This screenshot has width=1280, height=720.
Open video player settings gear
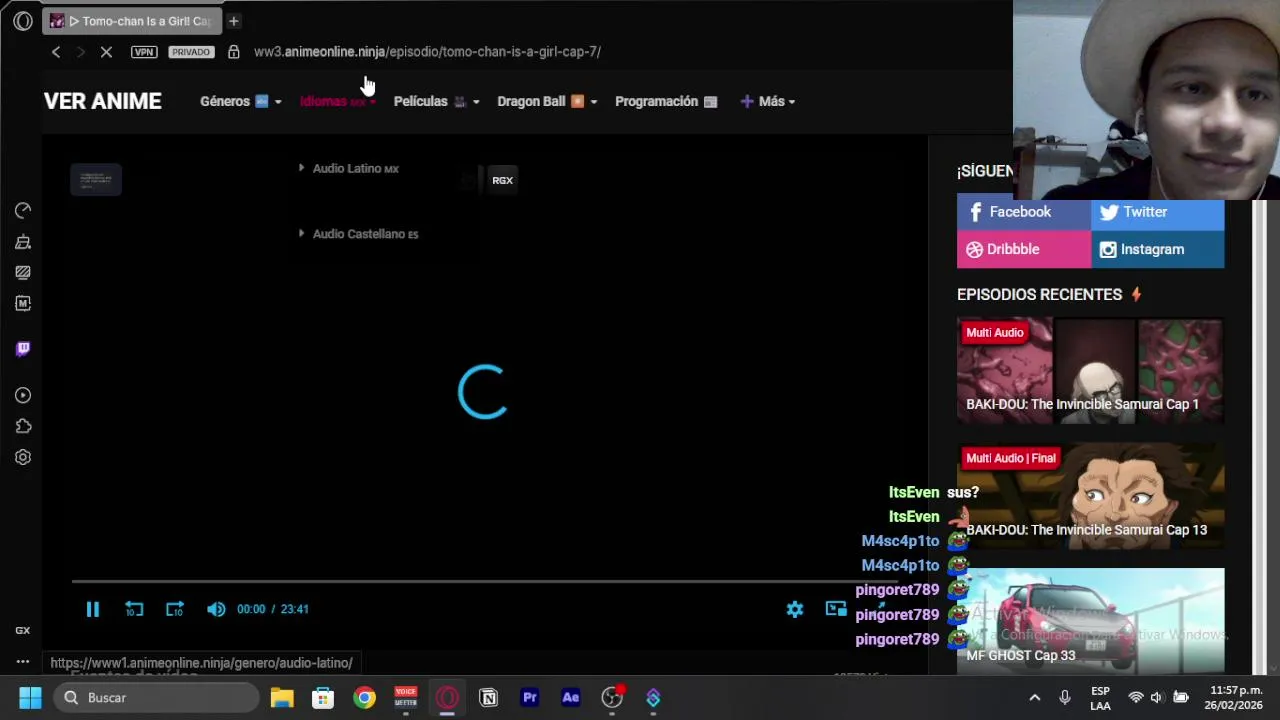coord(795,609)
